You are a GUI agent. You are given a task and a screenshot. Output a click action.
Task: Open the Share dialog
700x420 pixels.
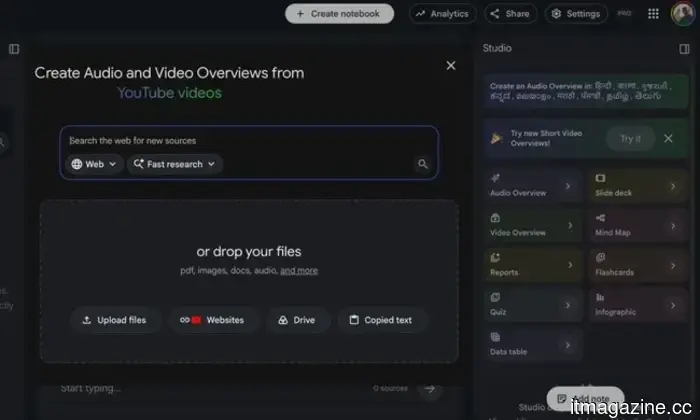click(x=510, y=14)
